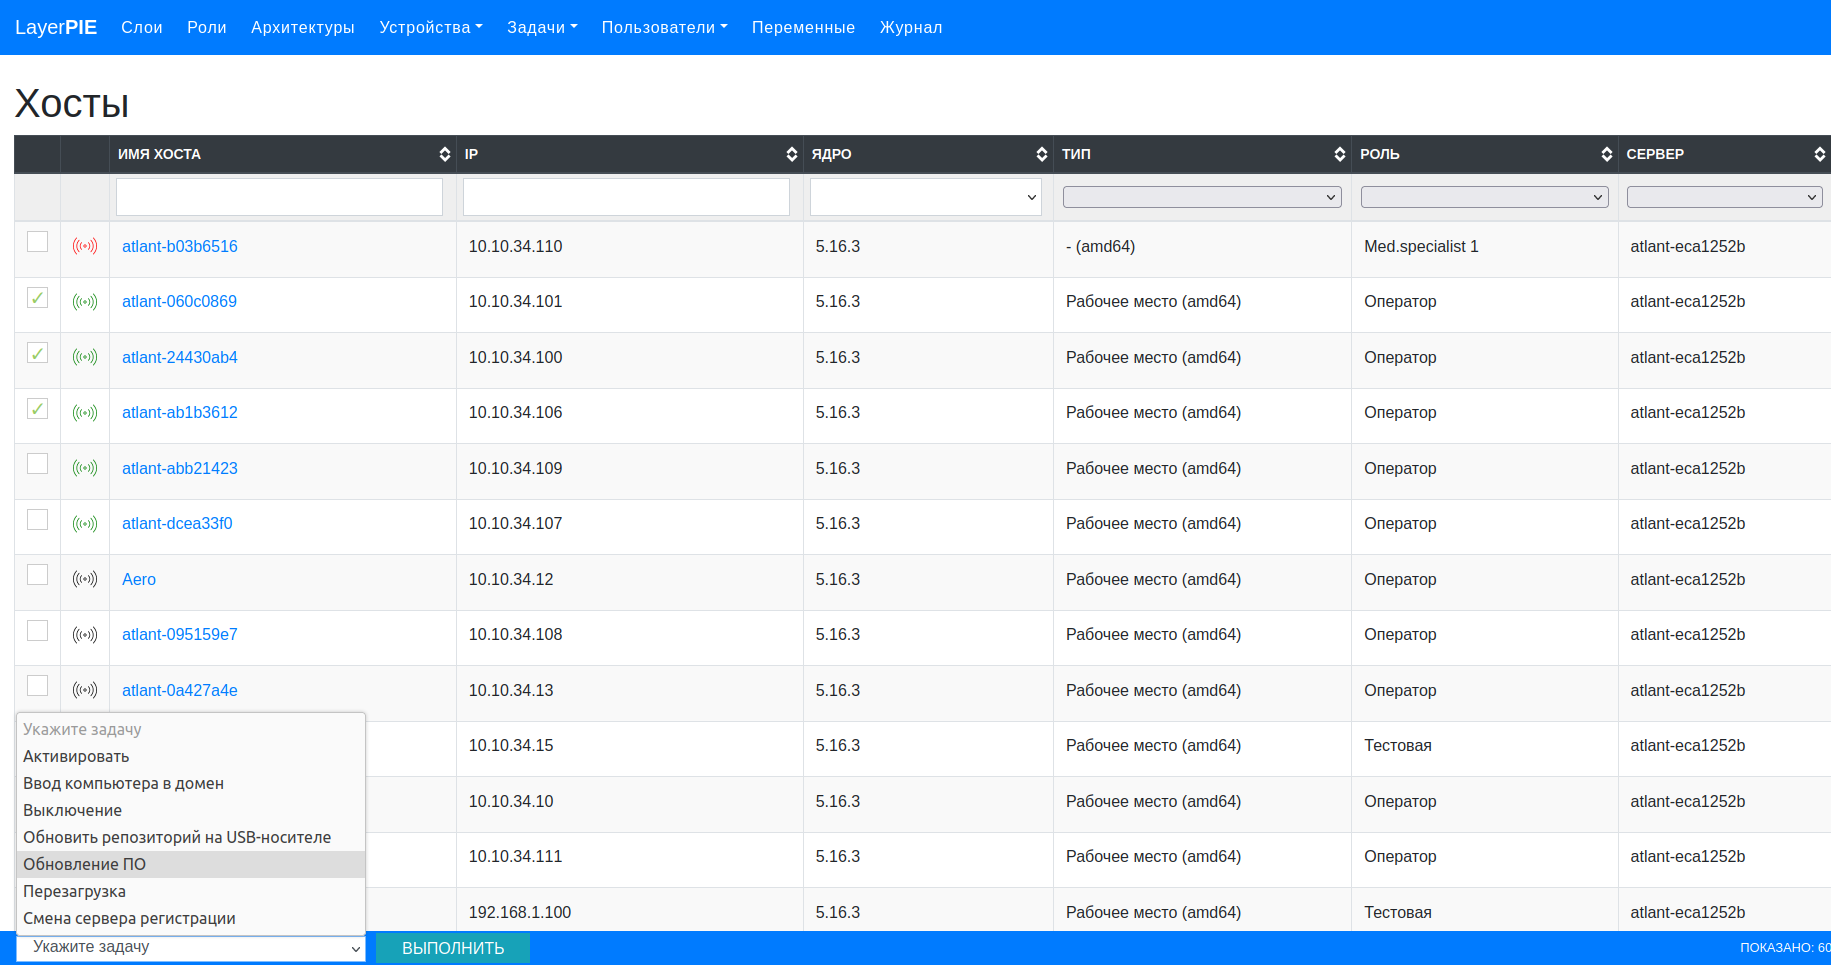Image resolution: width=1831 pixels, height=965 pixels.
Task: Sort by Имя хоста column arrows
Action: pos(445,154)
